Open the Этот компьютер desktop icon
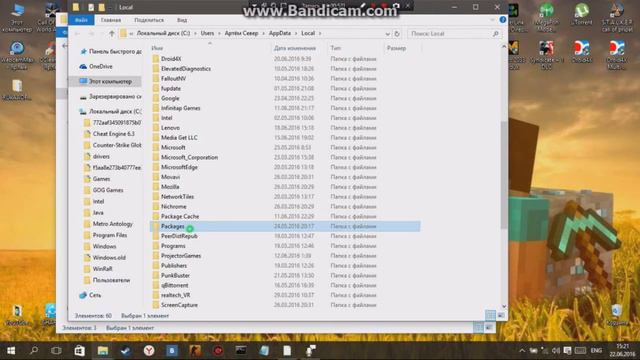 (17, 17)
